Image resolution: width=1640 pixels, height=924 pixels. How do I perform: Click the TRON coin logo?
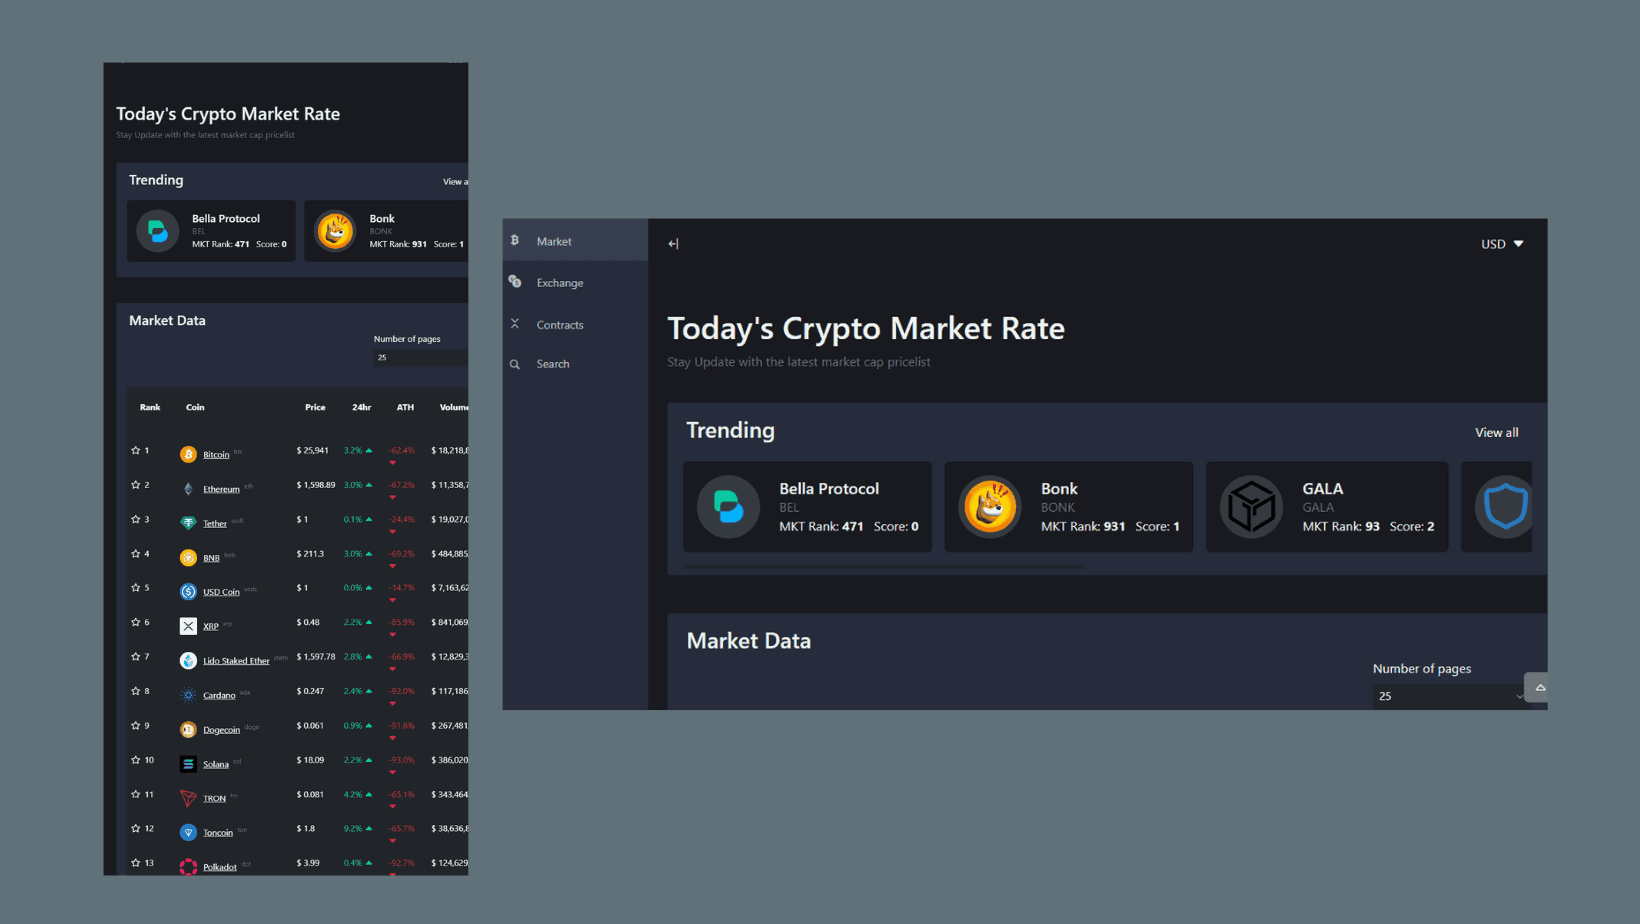[188, 798]
